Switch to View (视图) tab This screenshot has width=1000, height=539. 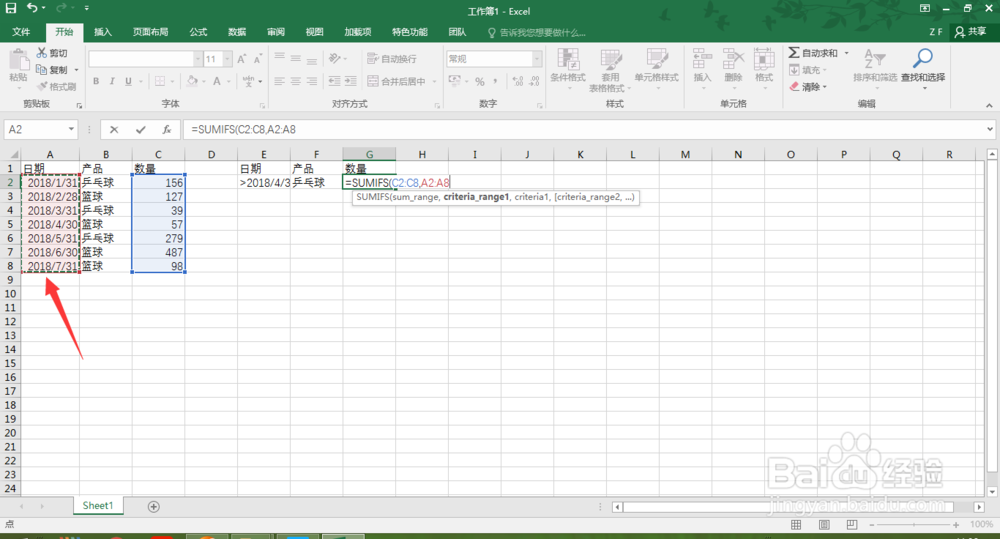314,32
